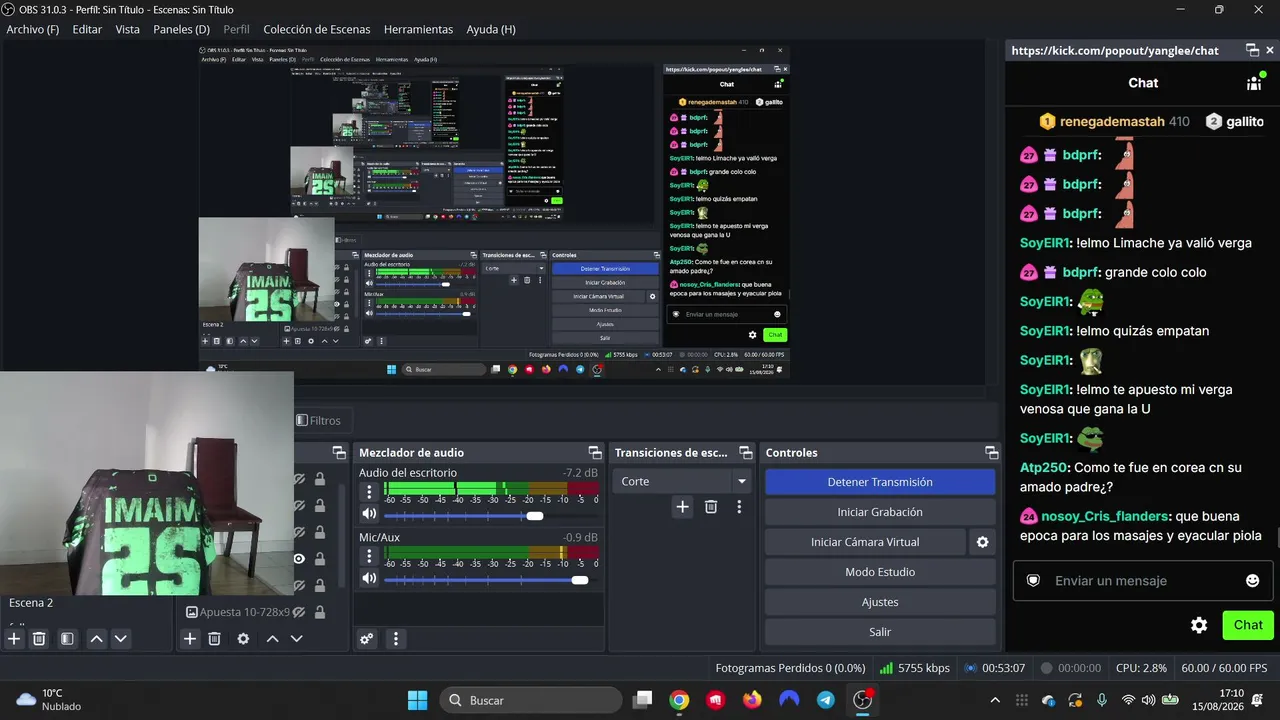Undock the Controles panel

coord(991,453)
